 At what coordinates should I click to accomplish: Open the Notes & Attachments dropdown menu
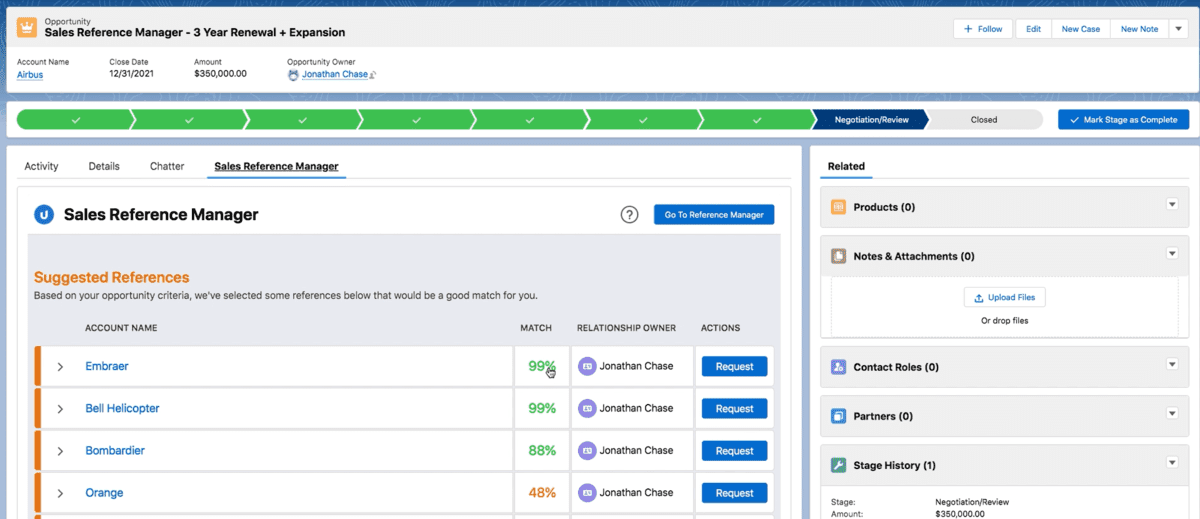[x=1172, y=253]
